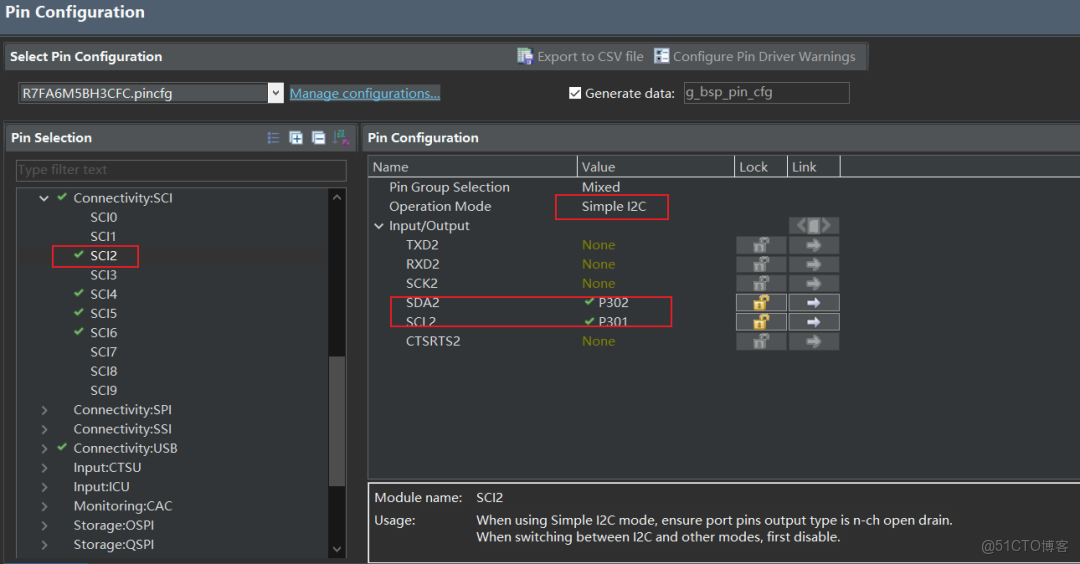Click link arrow for CTSRTS2

pos(813,342)
